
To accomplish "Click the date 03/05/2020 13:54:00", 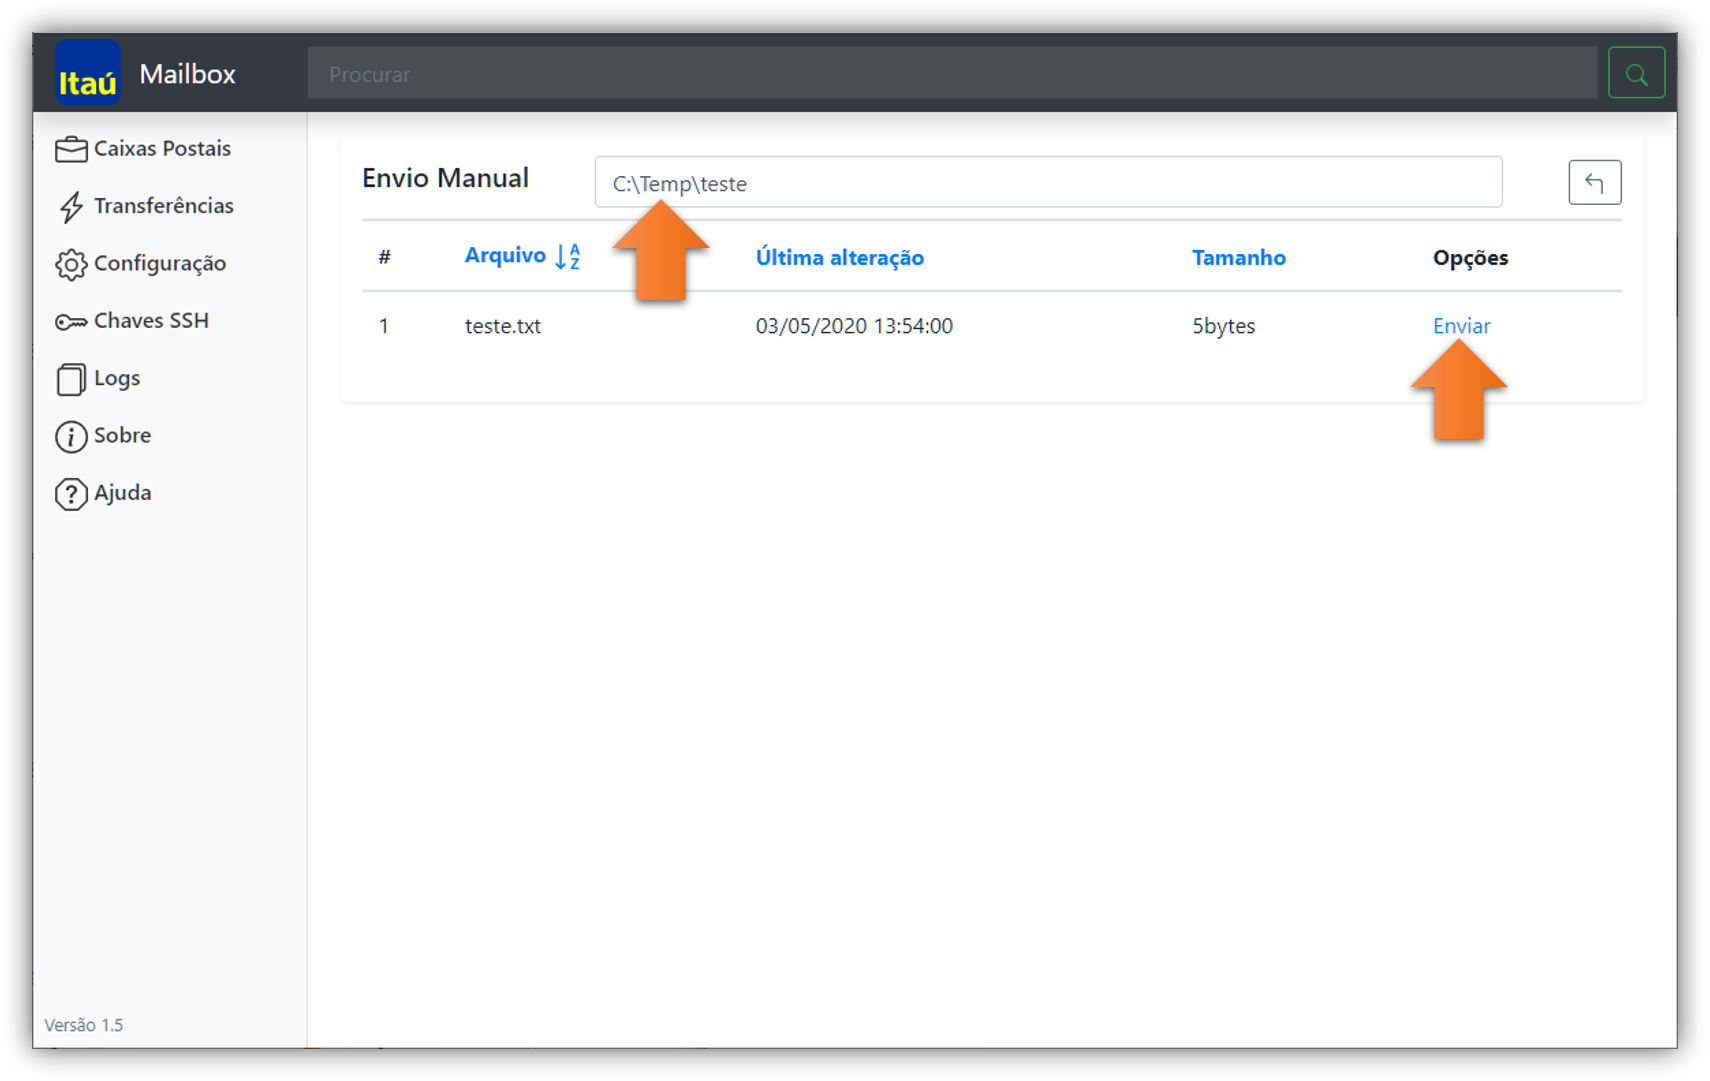I will [x=854, y=326].
